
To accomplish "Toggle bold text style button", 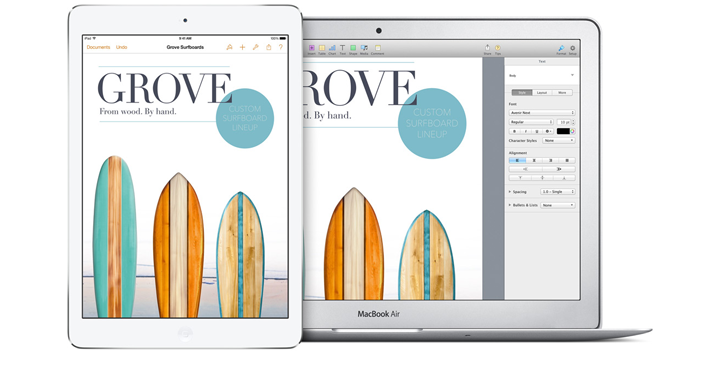I will [x=514, y=131].
